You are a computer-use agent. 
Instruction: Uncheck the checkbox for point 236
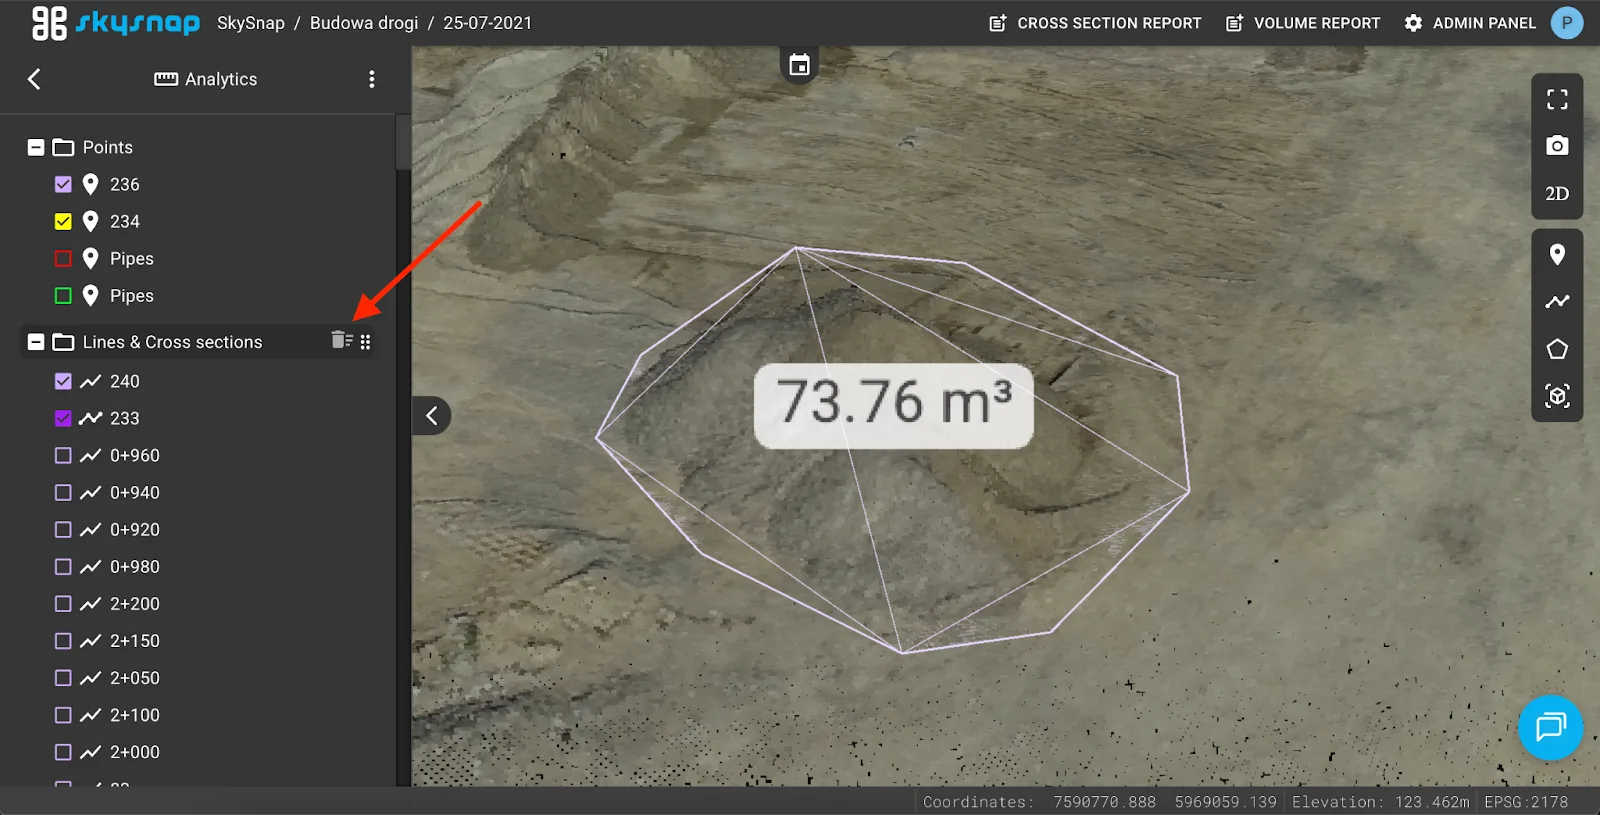(x=63, y=184)
